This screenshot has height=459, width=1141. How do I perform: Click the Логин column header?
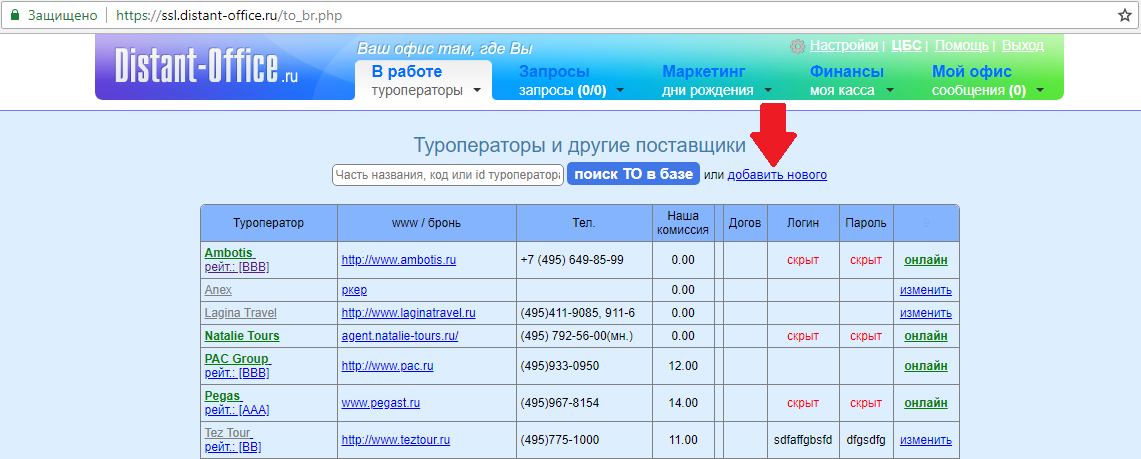point(803,223)
